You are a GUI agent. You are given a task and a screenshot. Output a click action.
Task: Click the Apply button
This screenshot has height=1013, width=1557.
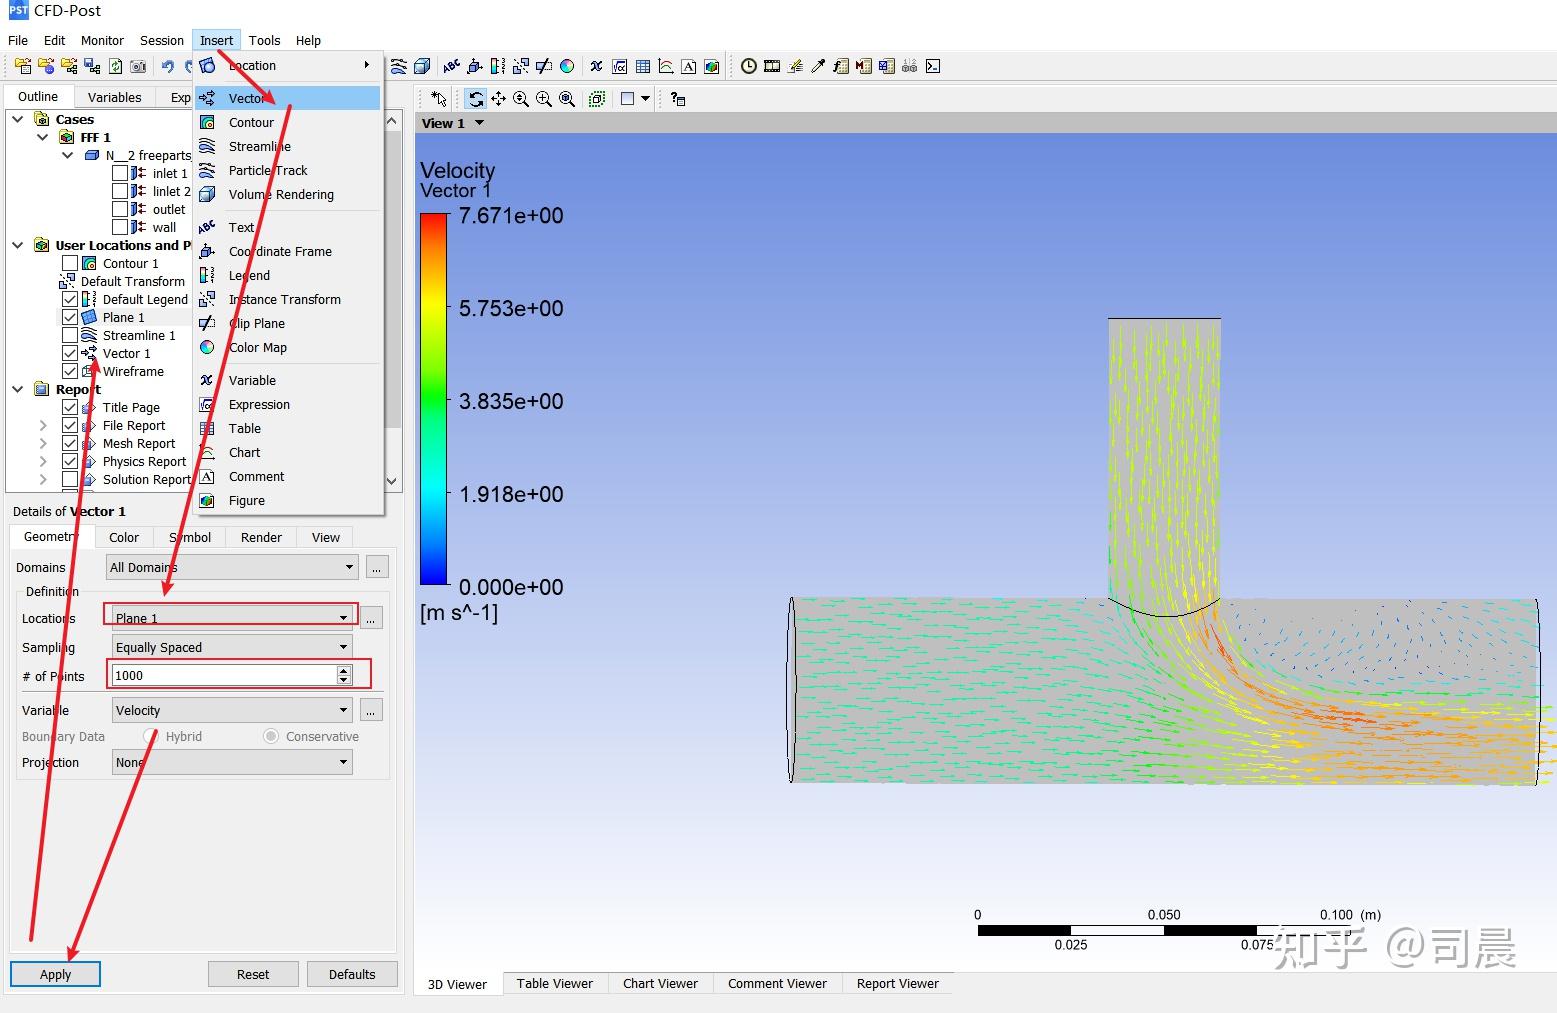(55, 974)
